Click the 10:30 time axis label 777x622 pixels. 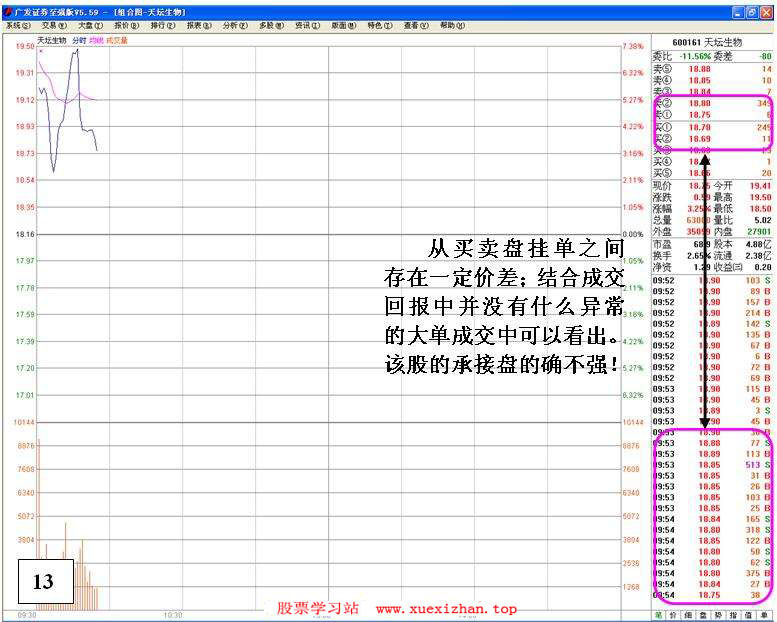pos(172,615)
